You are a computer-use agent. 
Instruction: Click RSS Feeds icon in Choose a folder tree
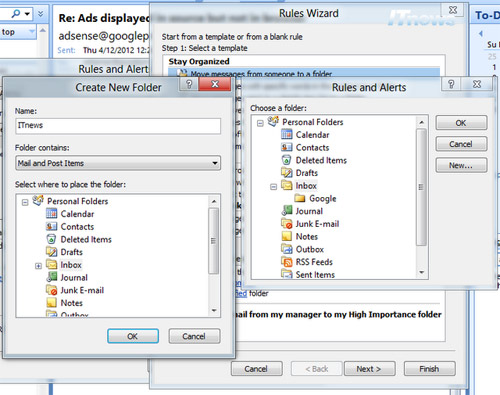coord(287,262)
